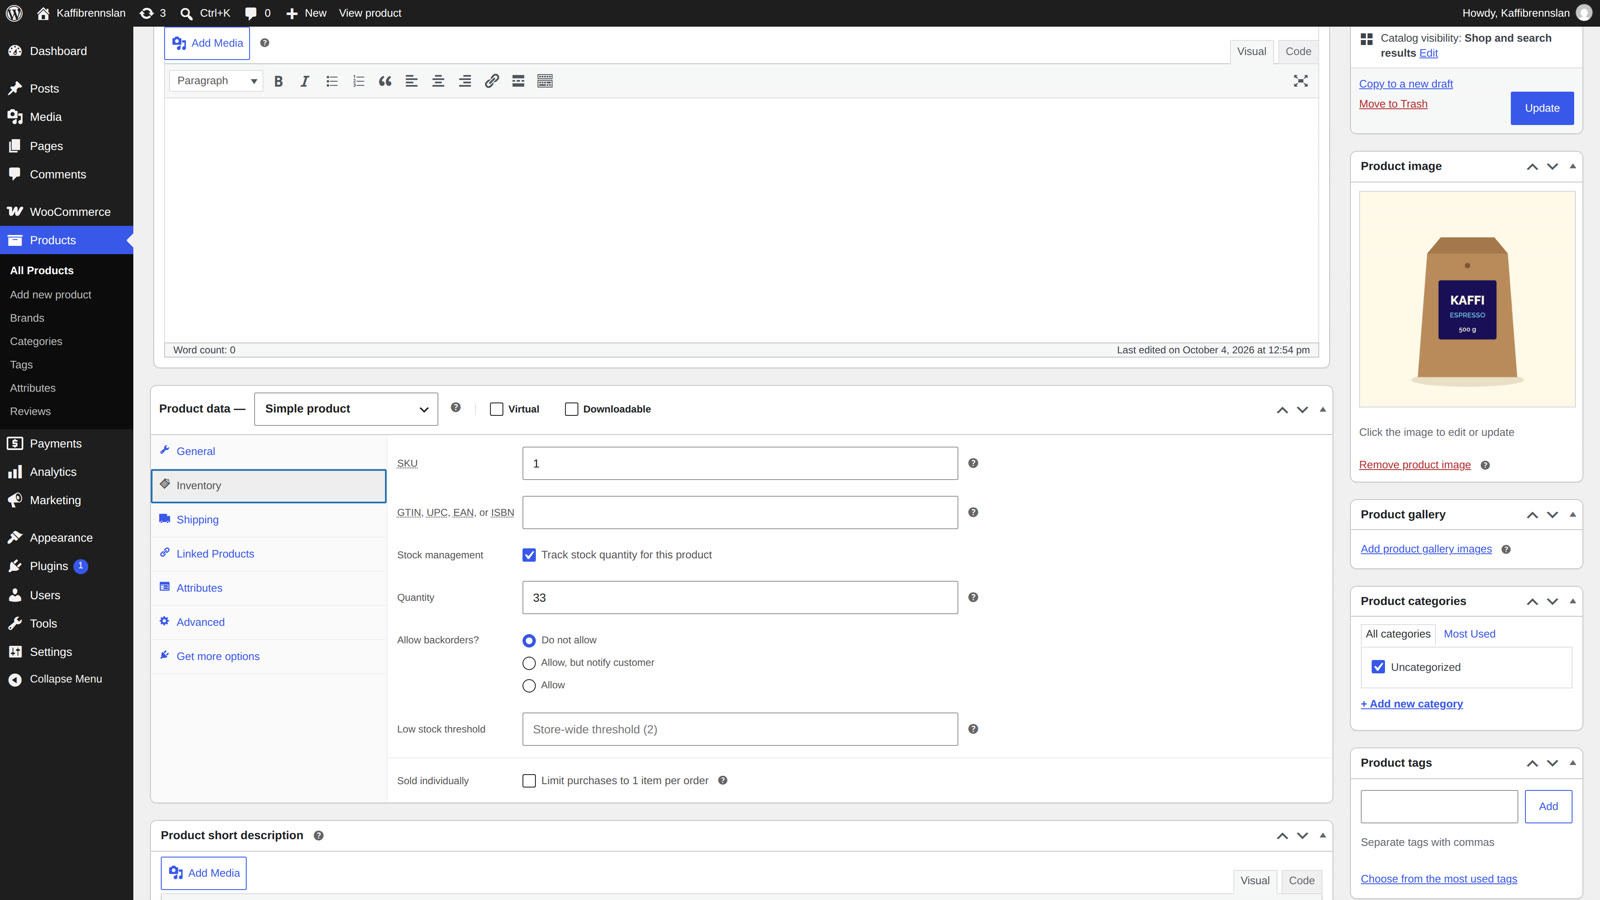Screen dimensions: 1600x900
Task: Uncheck the Uncategorized category
Action: [1378, 667]
